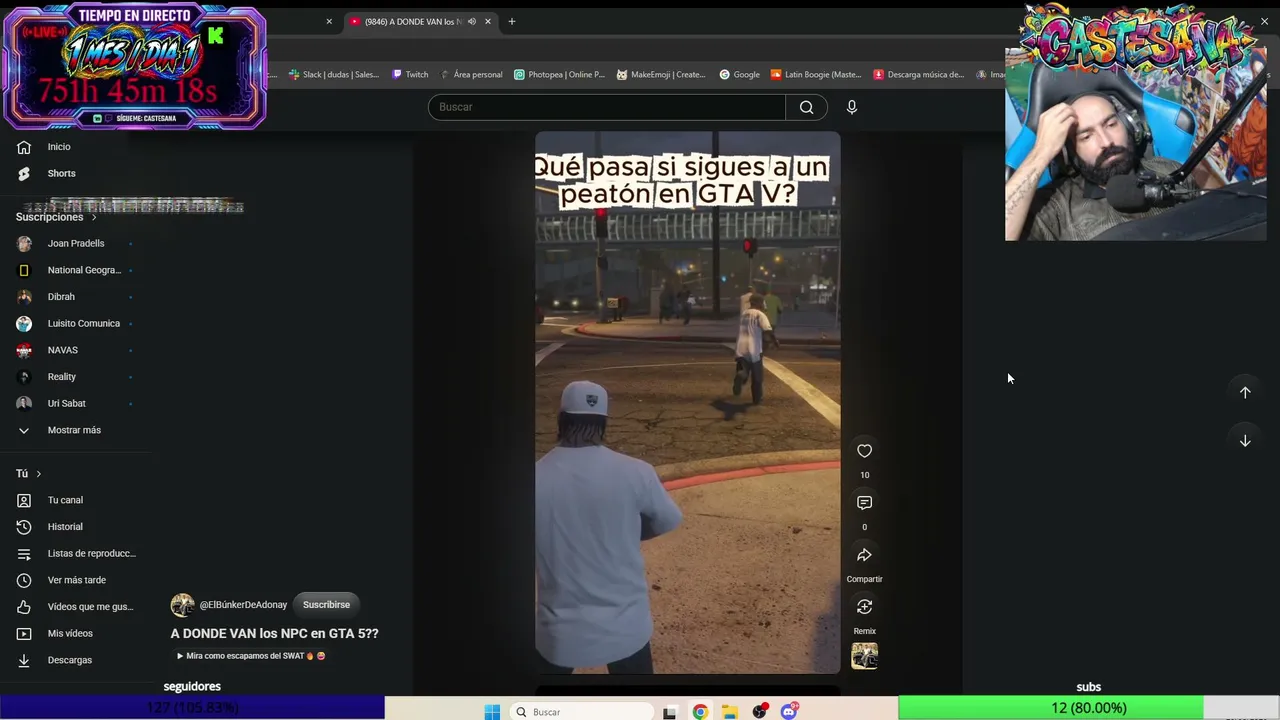Open the @ElBúnkerDeAdonay channel link
The height and width of the screenshot is (720, 1280).
(243, 605)
